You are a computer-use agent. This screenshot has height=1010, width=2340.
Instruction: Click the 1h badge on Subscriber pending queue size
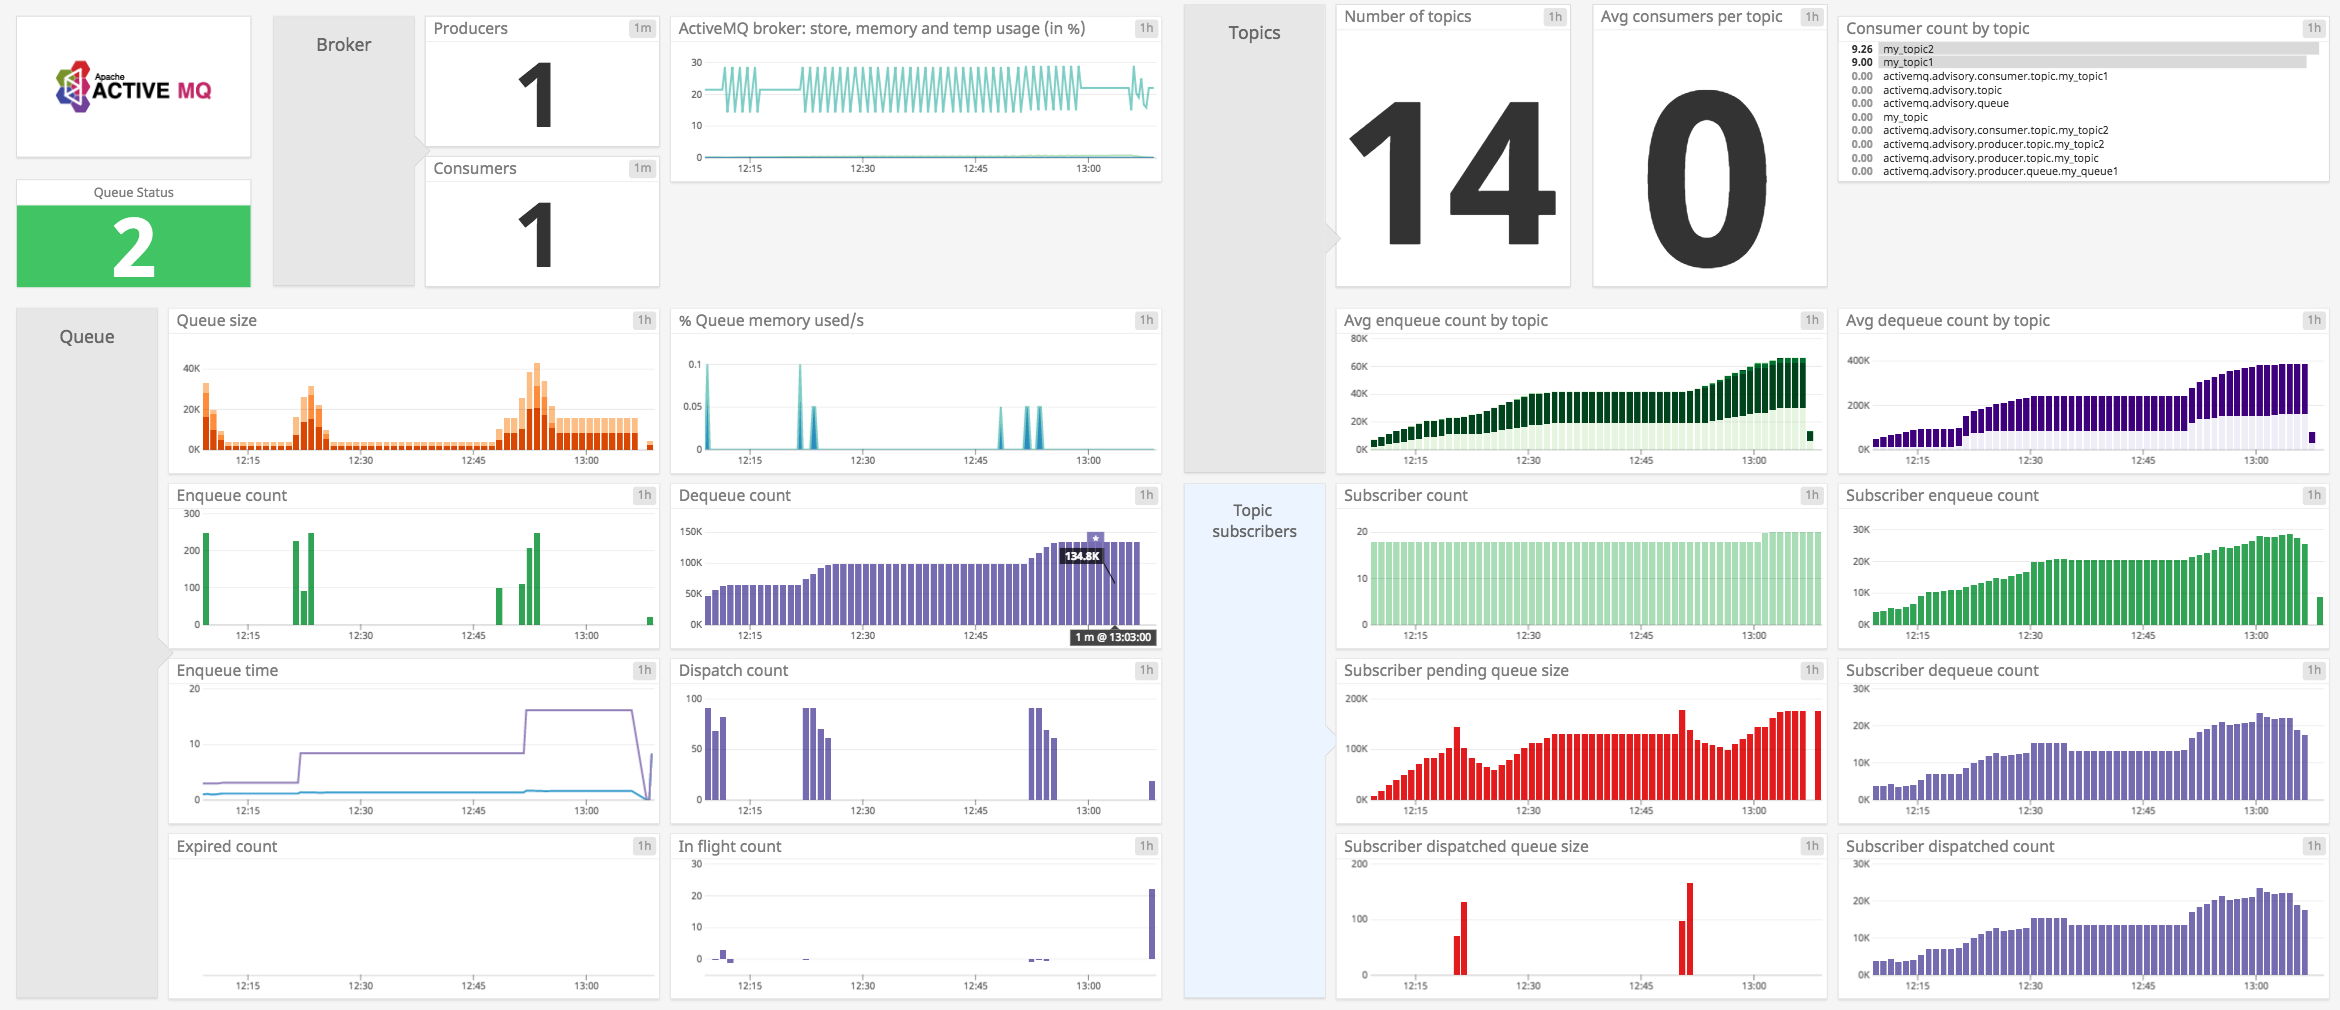[x=1811, y=670]
